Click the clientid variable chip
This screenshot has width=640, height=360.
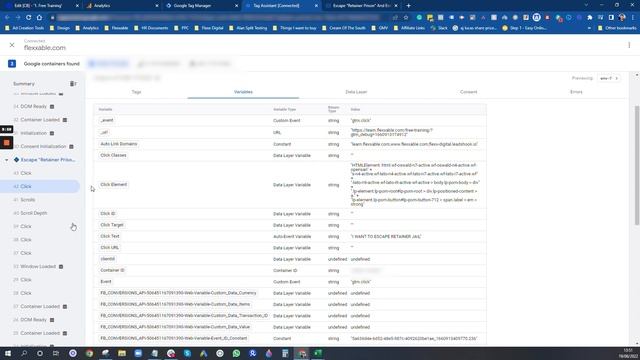tap(108, 259)
